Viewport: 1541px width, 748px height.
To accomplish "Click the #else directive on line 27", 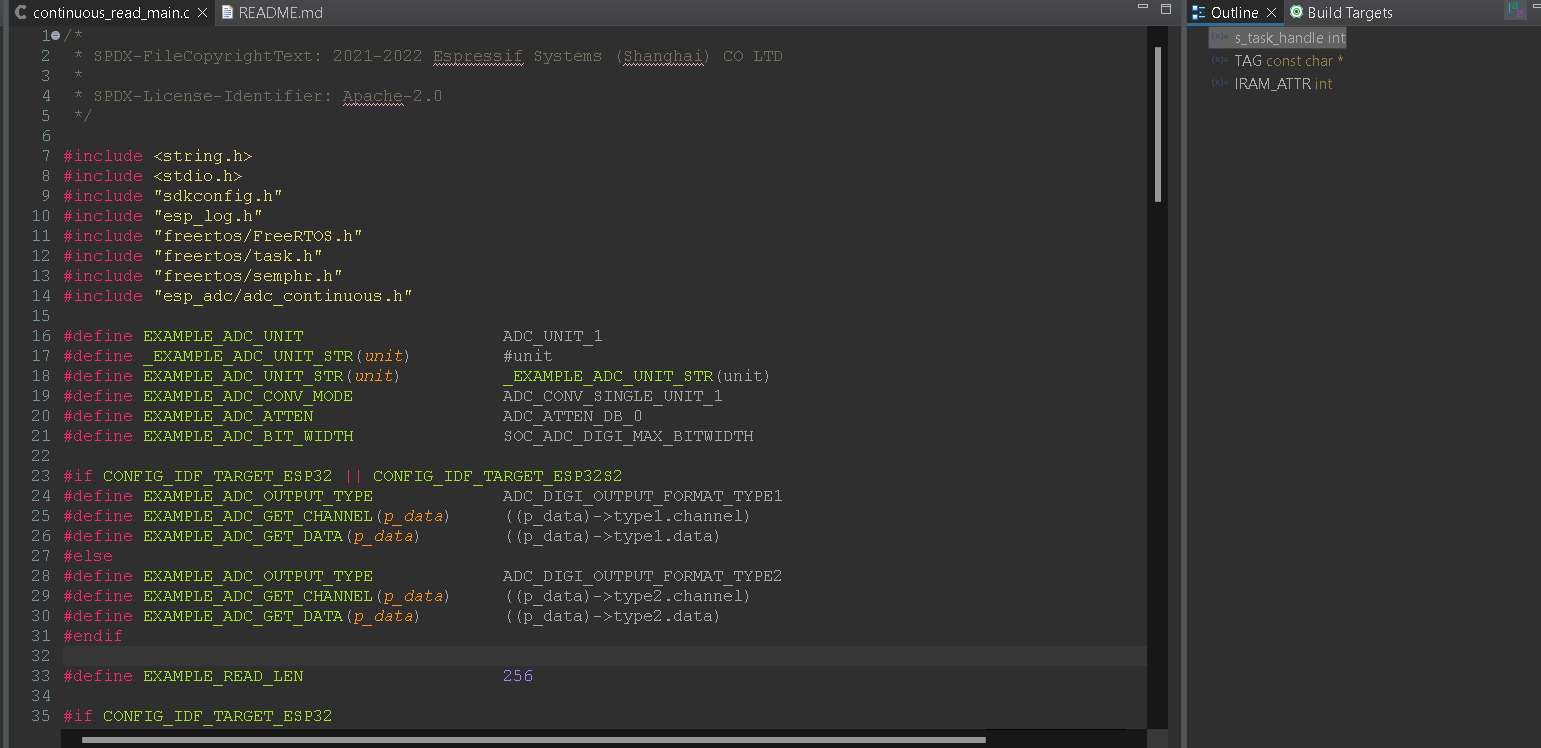I will pos(88,556).
